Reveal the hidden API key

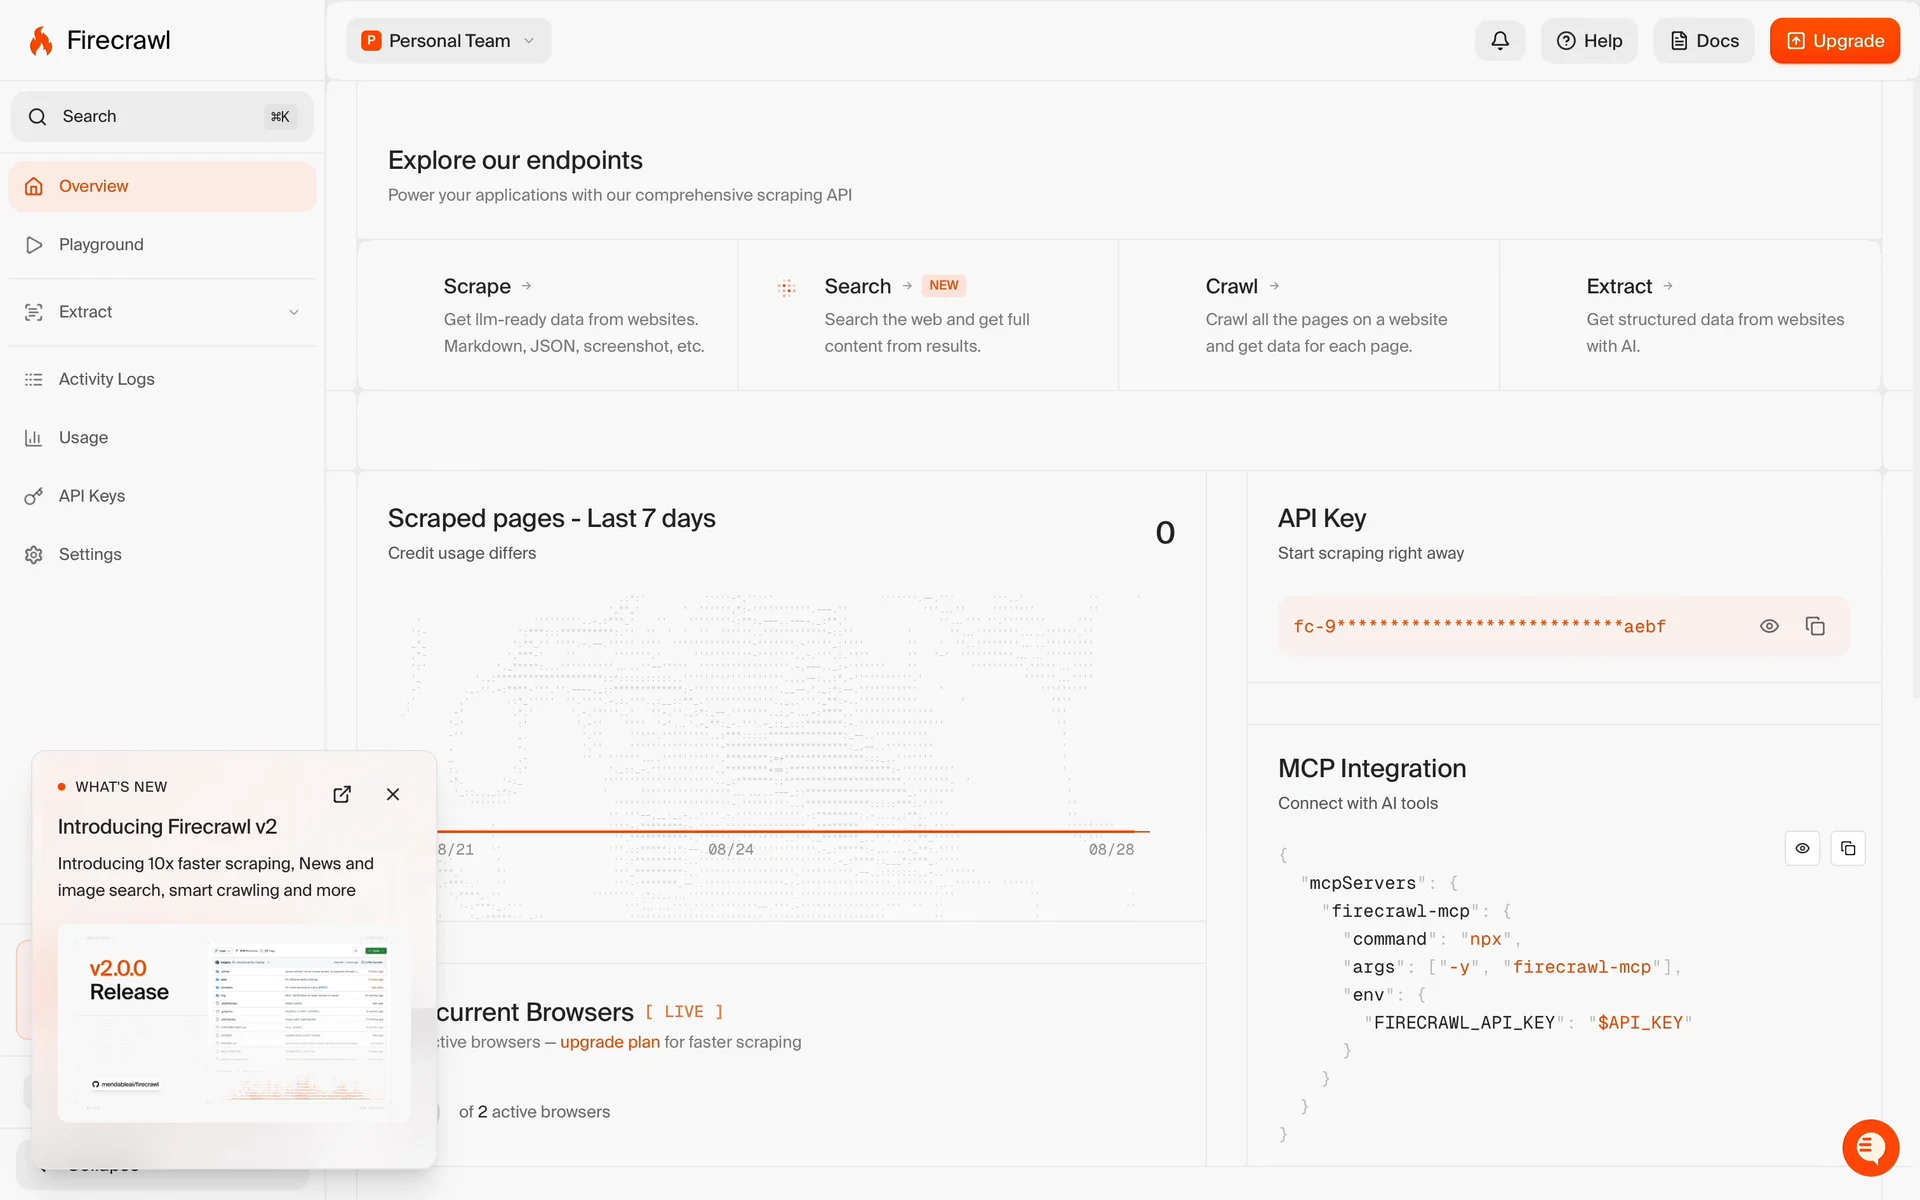(x=1769, y=626)
